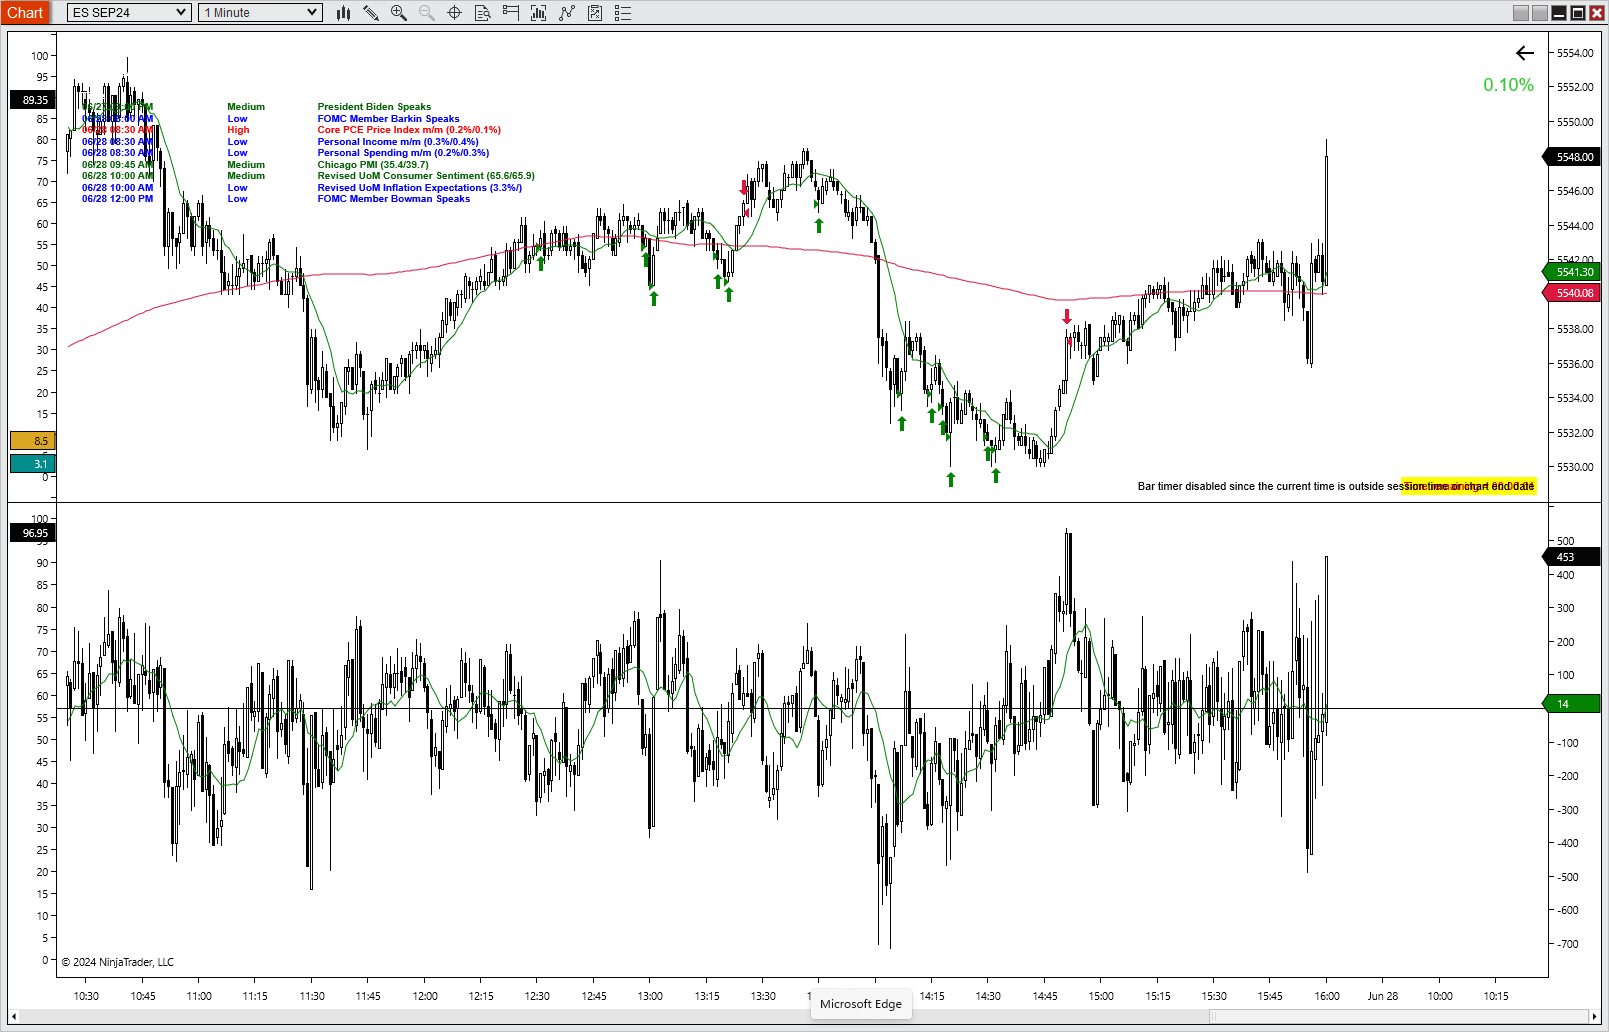Click the zoom in magnifier icon
The width and height of the screenshot is (1609, 1032).
point(399,13)
